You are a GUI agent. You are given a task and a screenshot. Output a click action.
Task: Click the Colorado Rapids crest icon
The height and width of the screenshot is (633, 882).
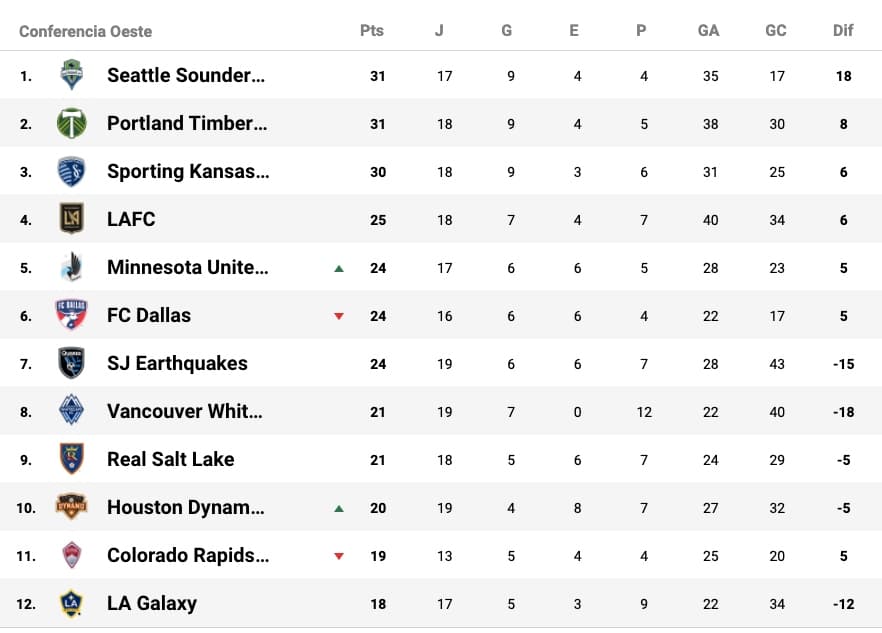(71, 555)
